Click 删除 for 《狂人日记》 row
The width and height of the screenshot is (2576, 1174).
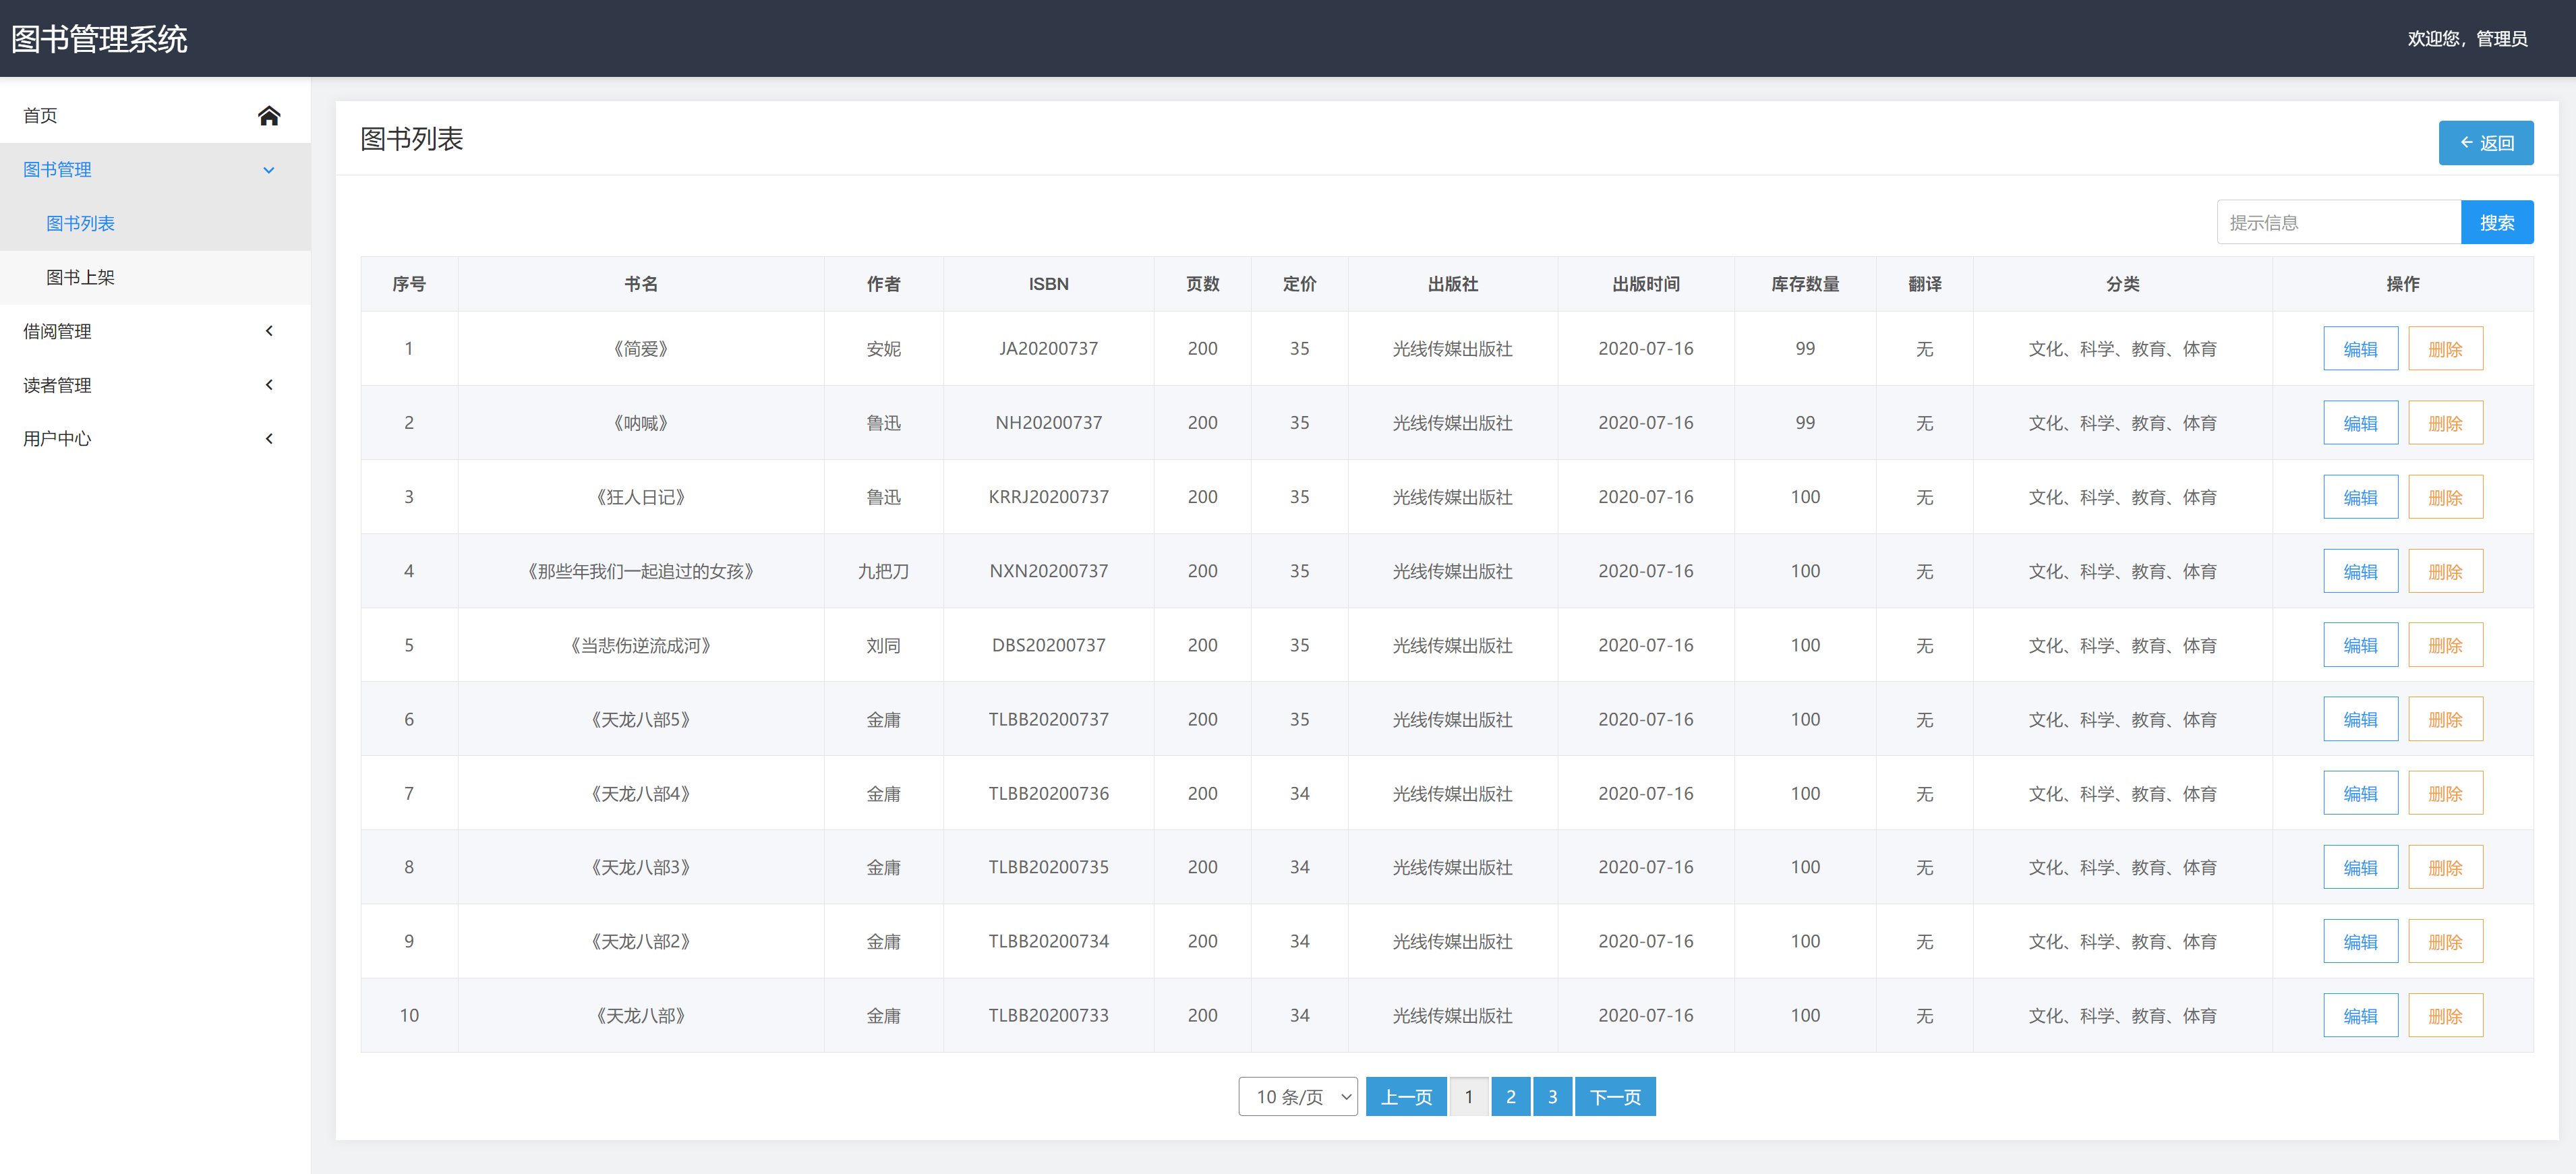coord(2445,497)
